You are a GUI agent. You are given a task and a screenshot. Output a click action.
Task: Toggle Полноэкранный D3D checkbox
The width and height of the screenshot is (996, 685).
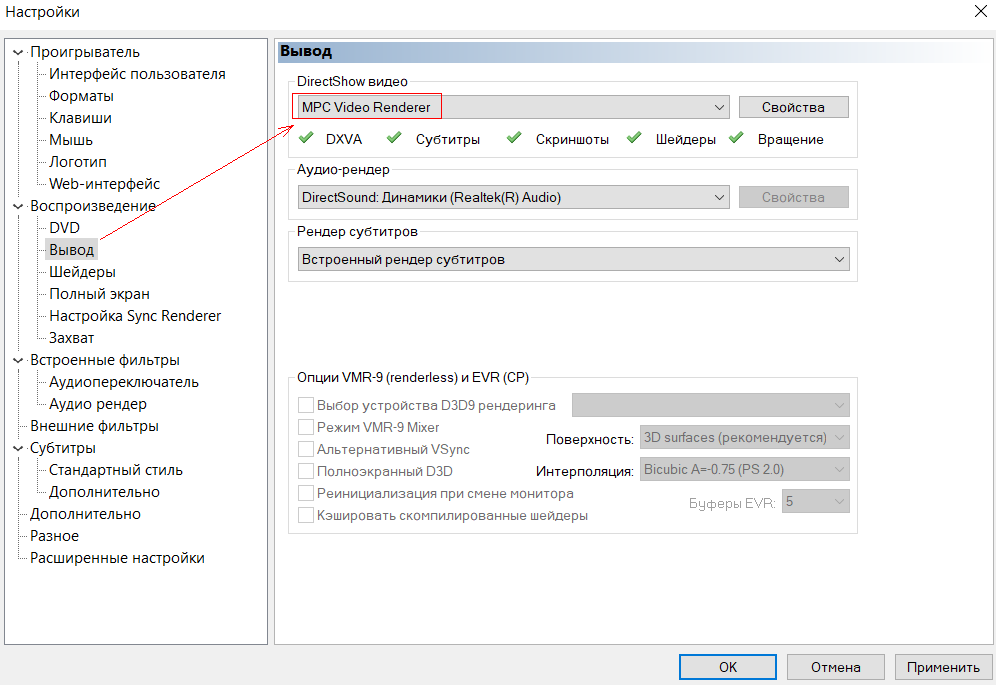click(306, 471)
